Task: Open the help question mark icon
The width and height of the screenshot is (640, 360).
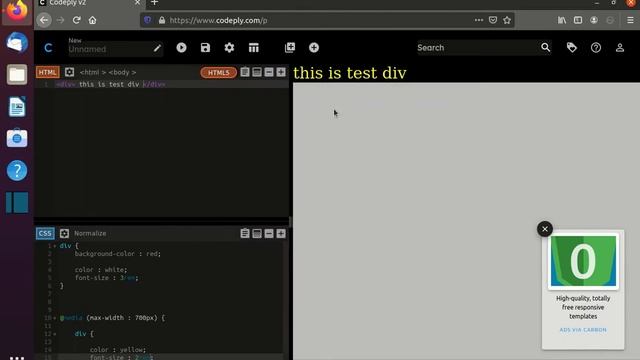Action: pyautogui.click(x=596, y=48)
